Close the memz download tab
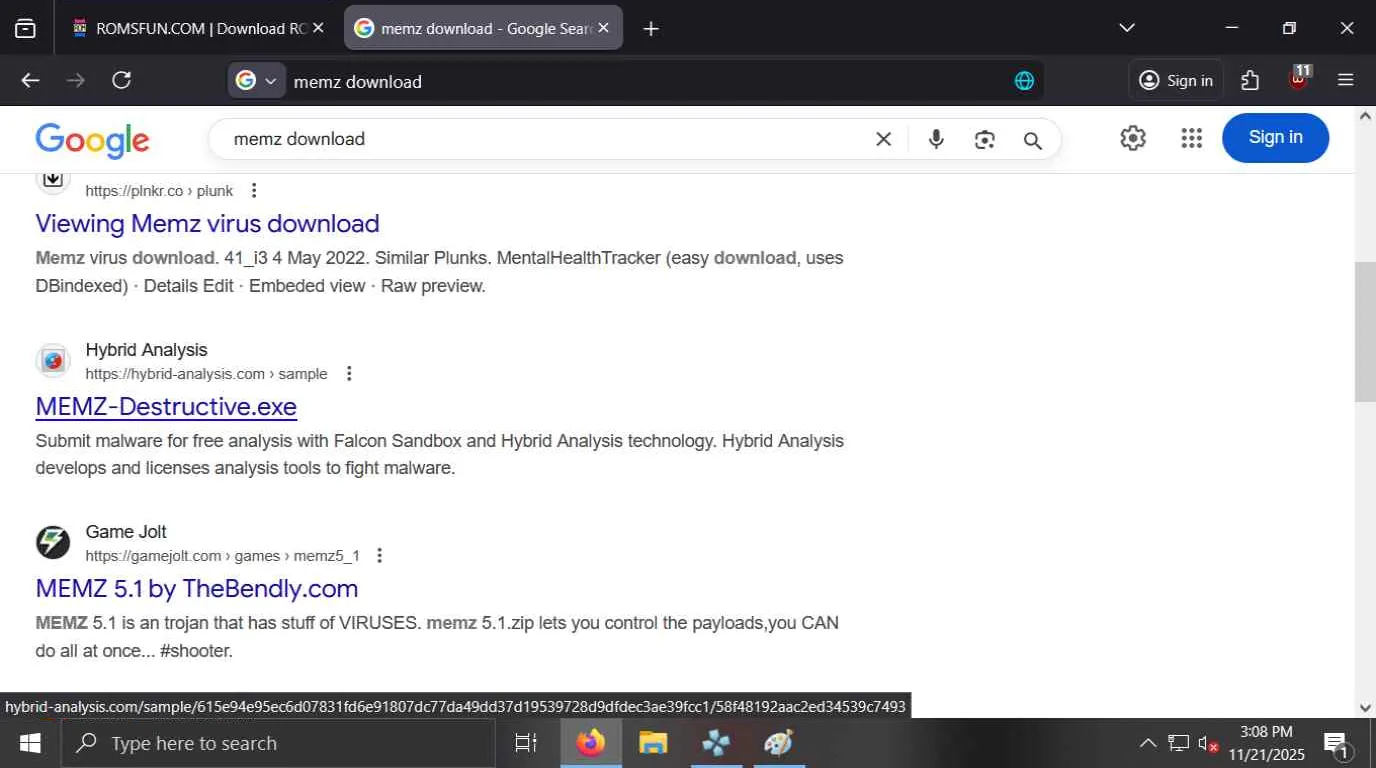1376x768 pixels. tap(603, 28)
